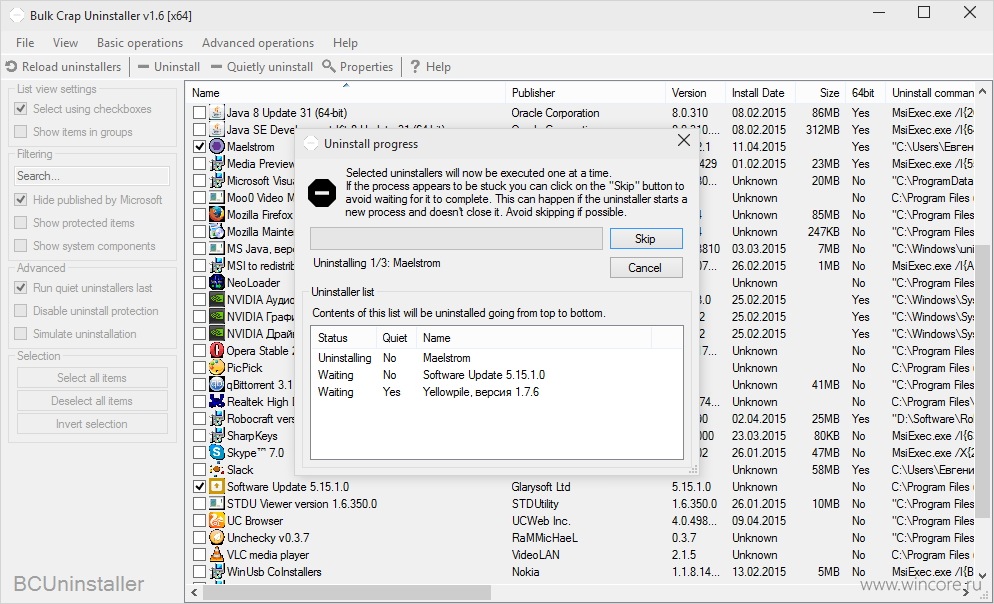Sort list by Name column header
Screen dimensions: 994x604
[x=345, y=93]
